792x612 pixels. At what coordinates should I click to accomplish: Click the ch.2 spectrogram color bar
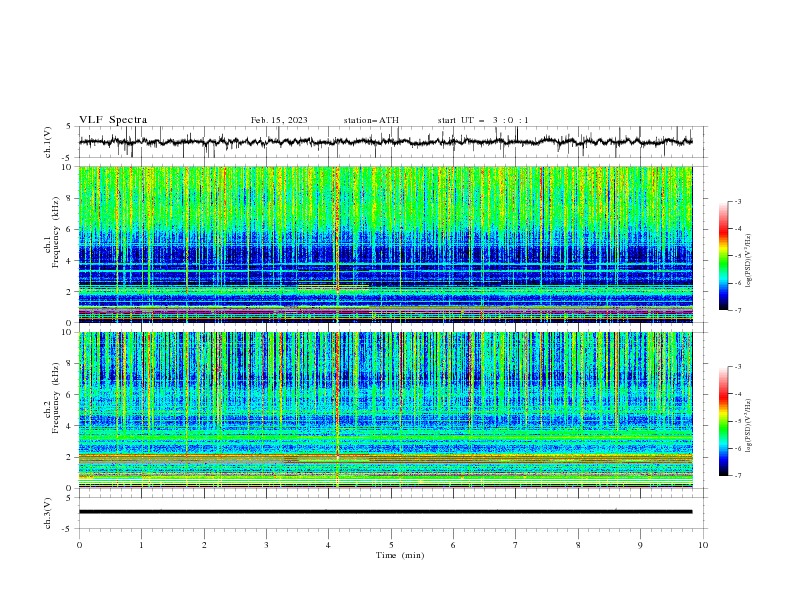pos(724,421)
